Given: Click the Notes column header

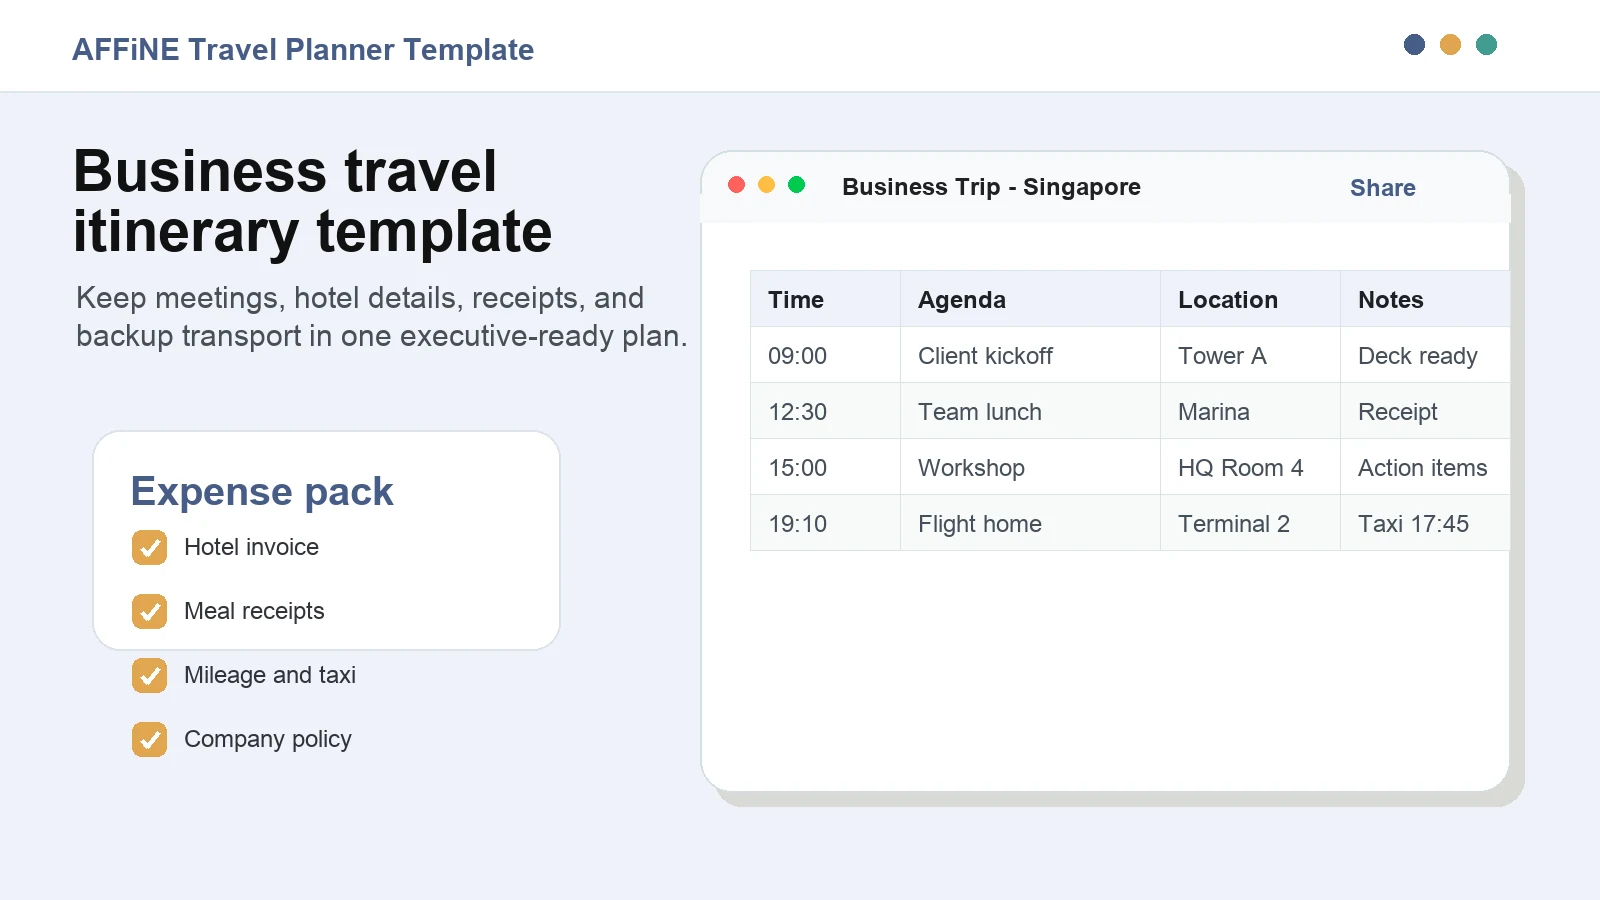Looking at the screenshot, I should point(1425,299).
